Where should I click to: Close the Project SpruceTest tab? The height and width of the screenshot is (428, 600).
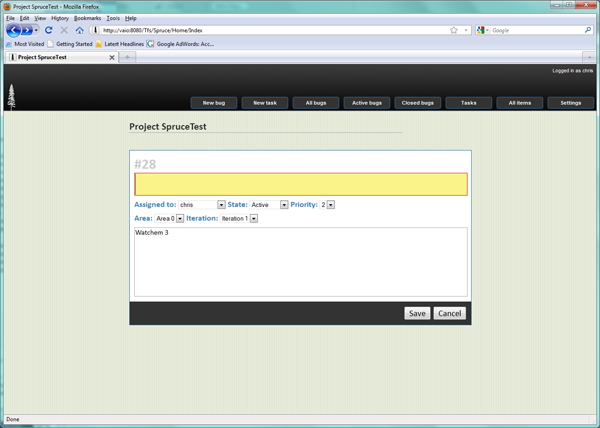[112, 57]
